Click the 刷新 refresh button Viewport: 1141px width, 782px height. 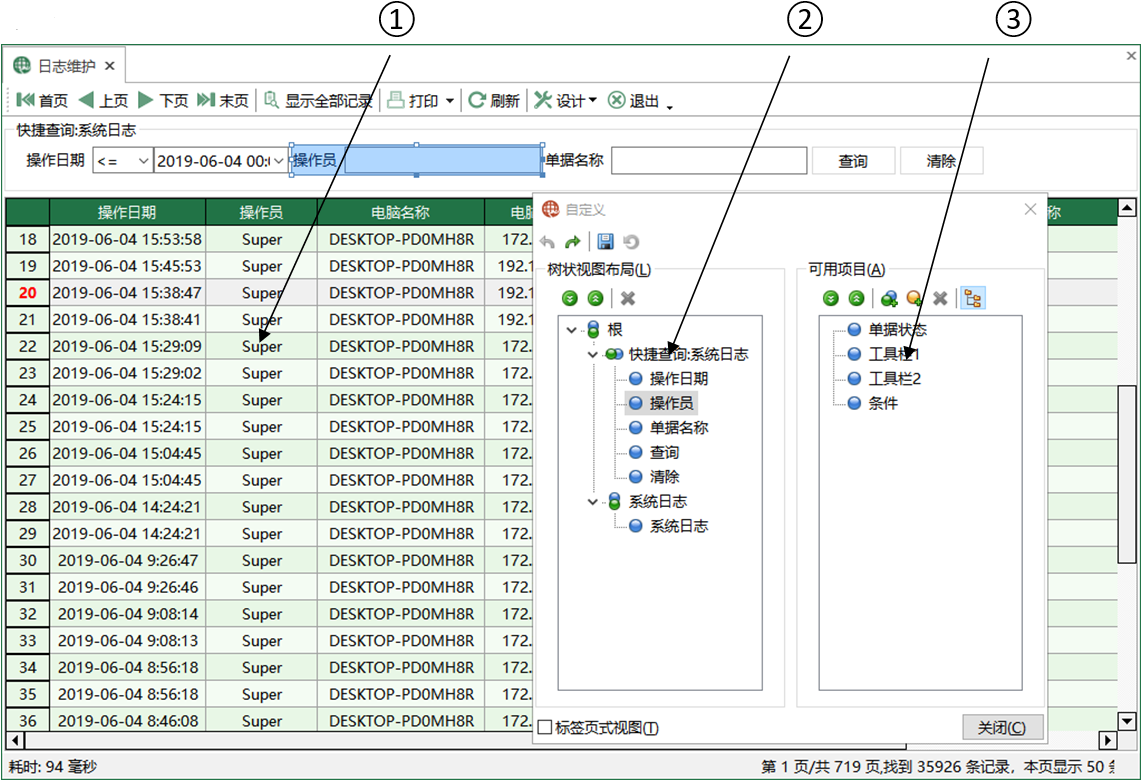[x=494, y=100]
